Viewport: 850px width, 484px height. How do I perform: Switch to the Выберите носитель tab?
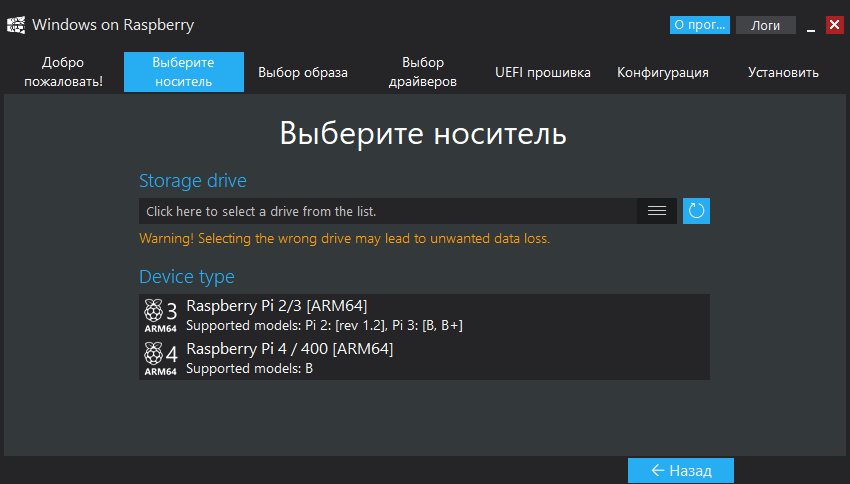(x=184, y=72)
